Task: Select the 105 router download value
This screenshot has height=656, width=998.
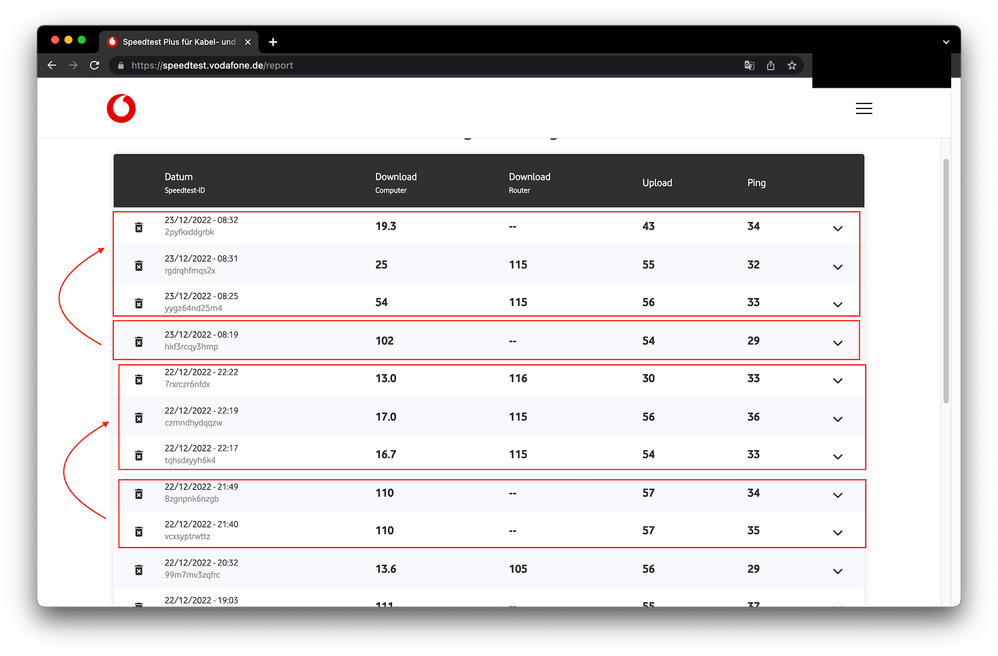Action: tap(518, 569)
